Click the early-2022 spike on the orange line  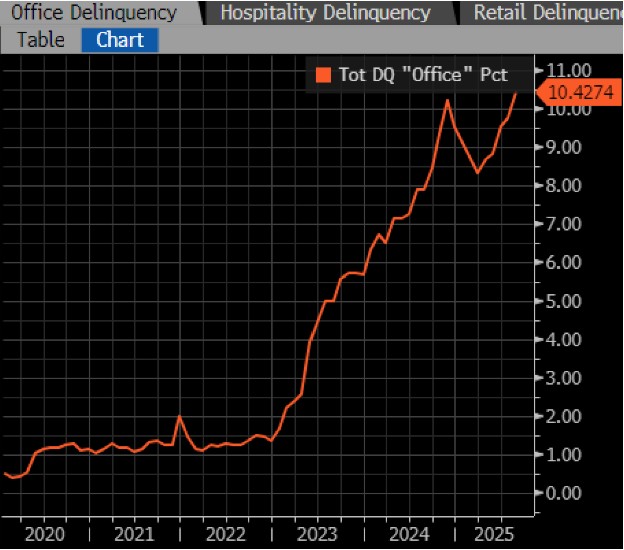click(179, 416)
